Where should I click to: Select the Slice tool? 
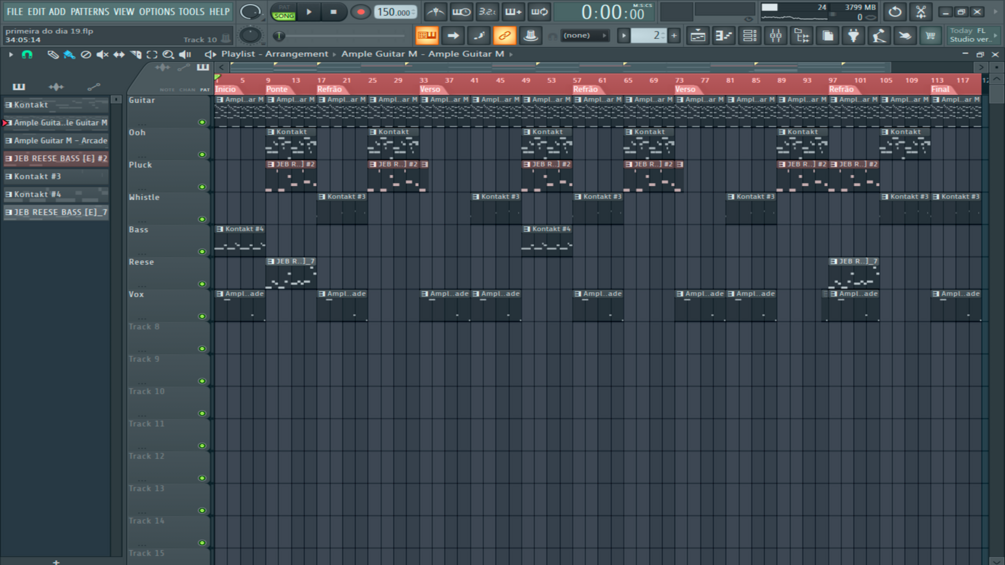pyautogui.click(x=135, y=54)
